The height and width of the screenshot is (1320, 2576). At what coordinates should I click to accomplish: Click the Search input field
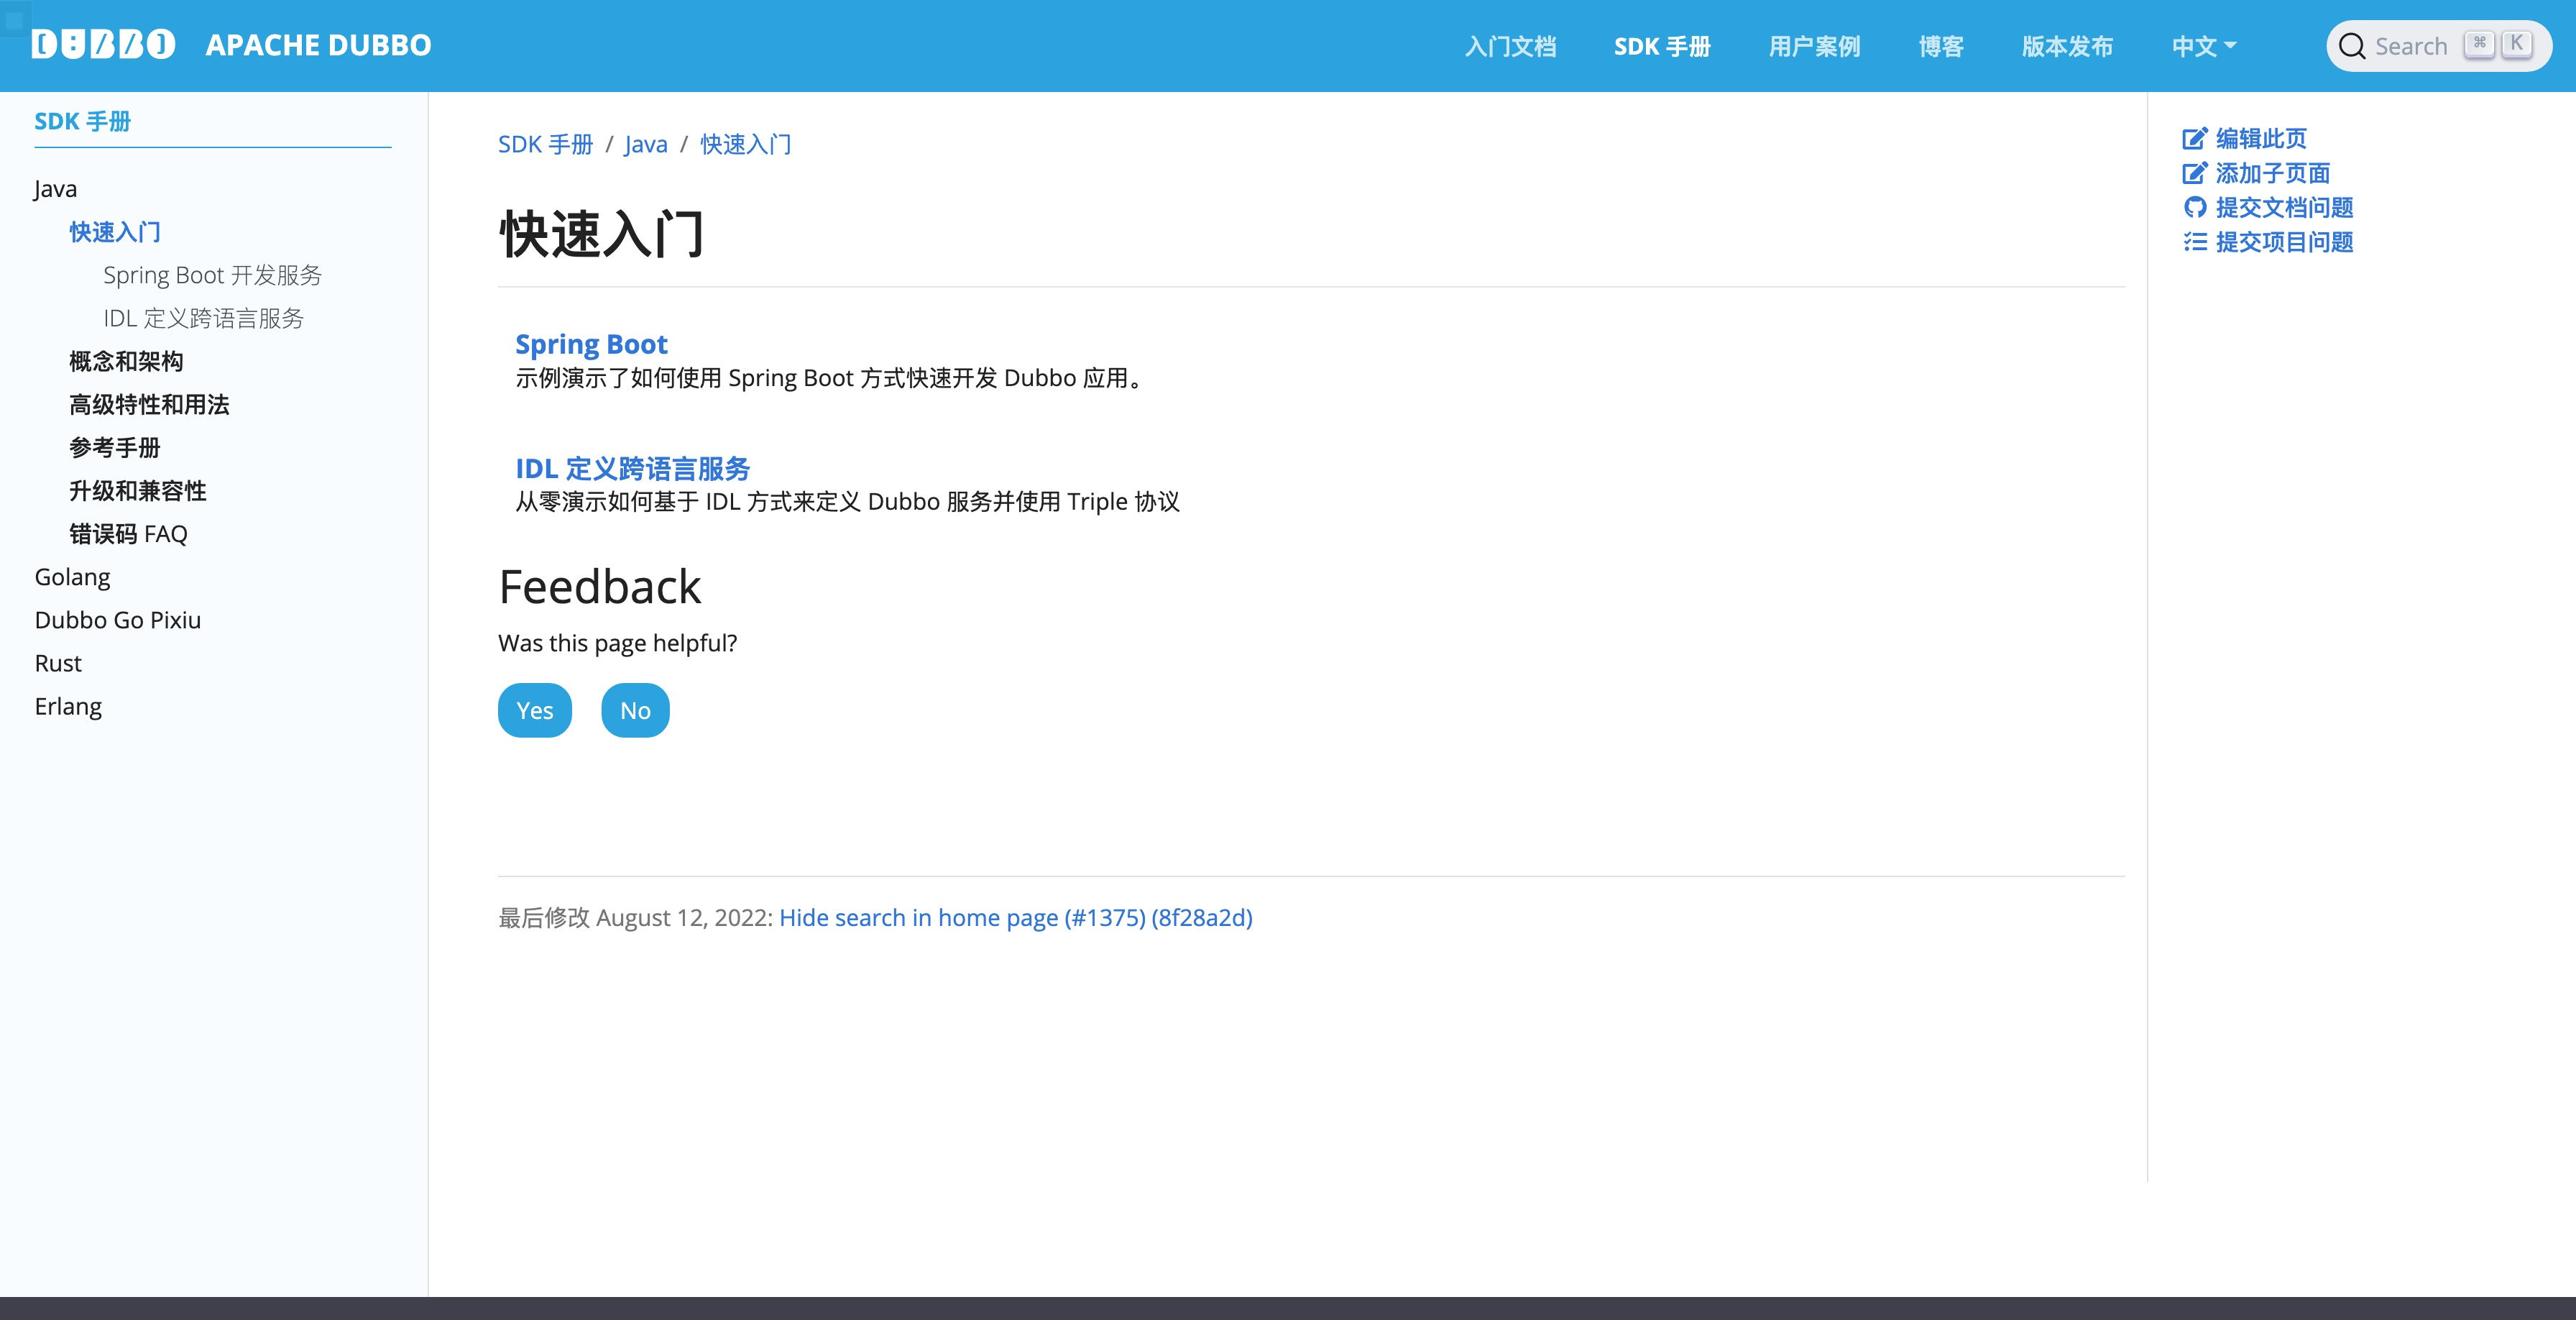tap(2410, 47)
